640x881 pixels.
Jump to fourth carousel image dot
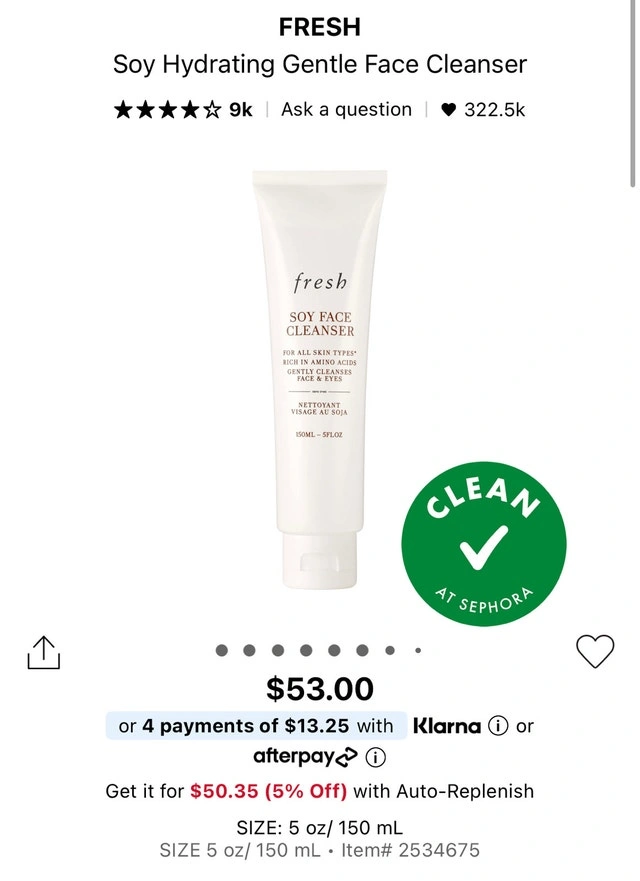[306, 651]
